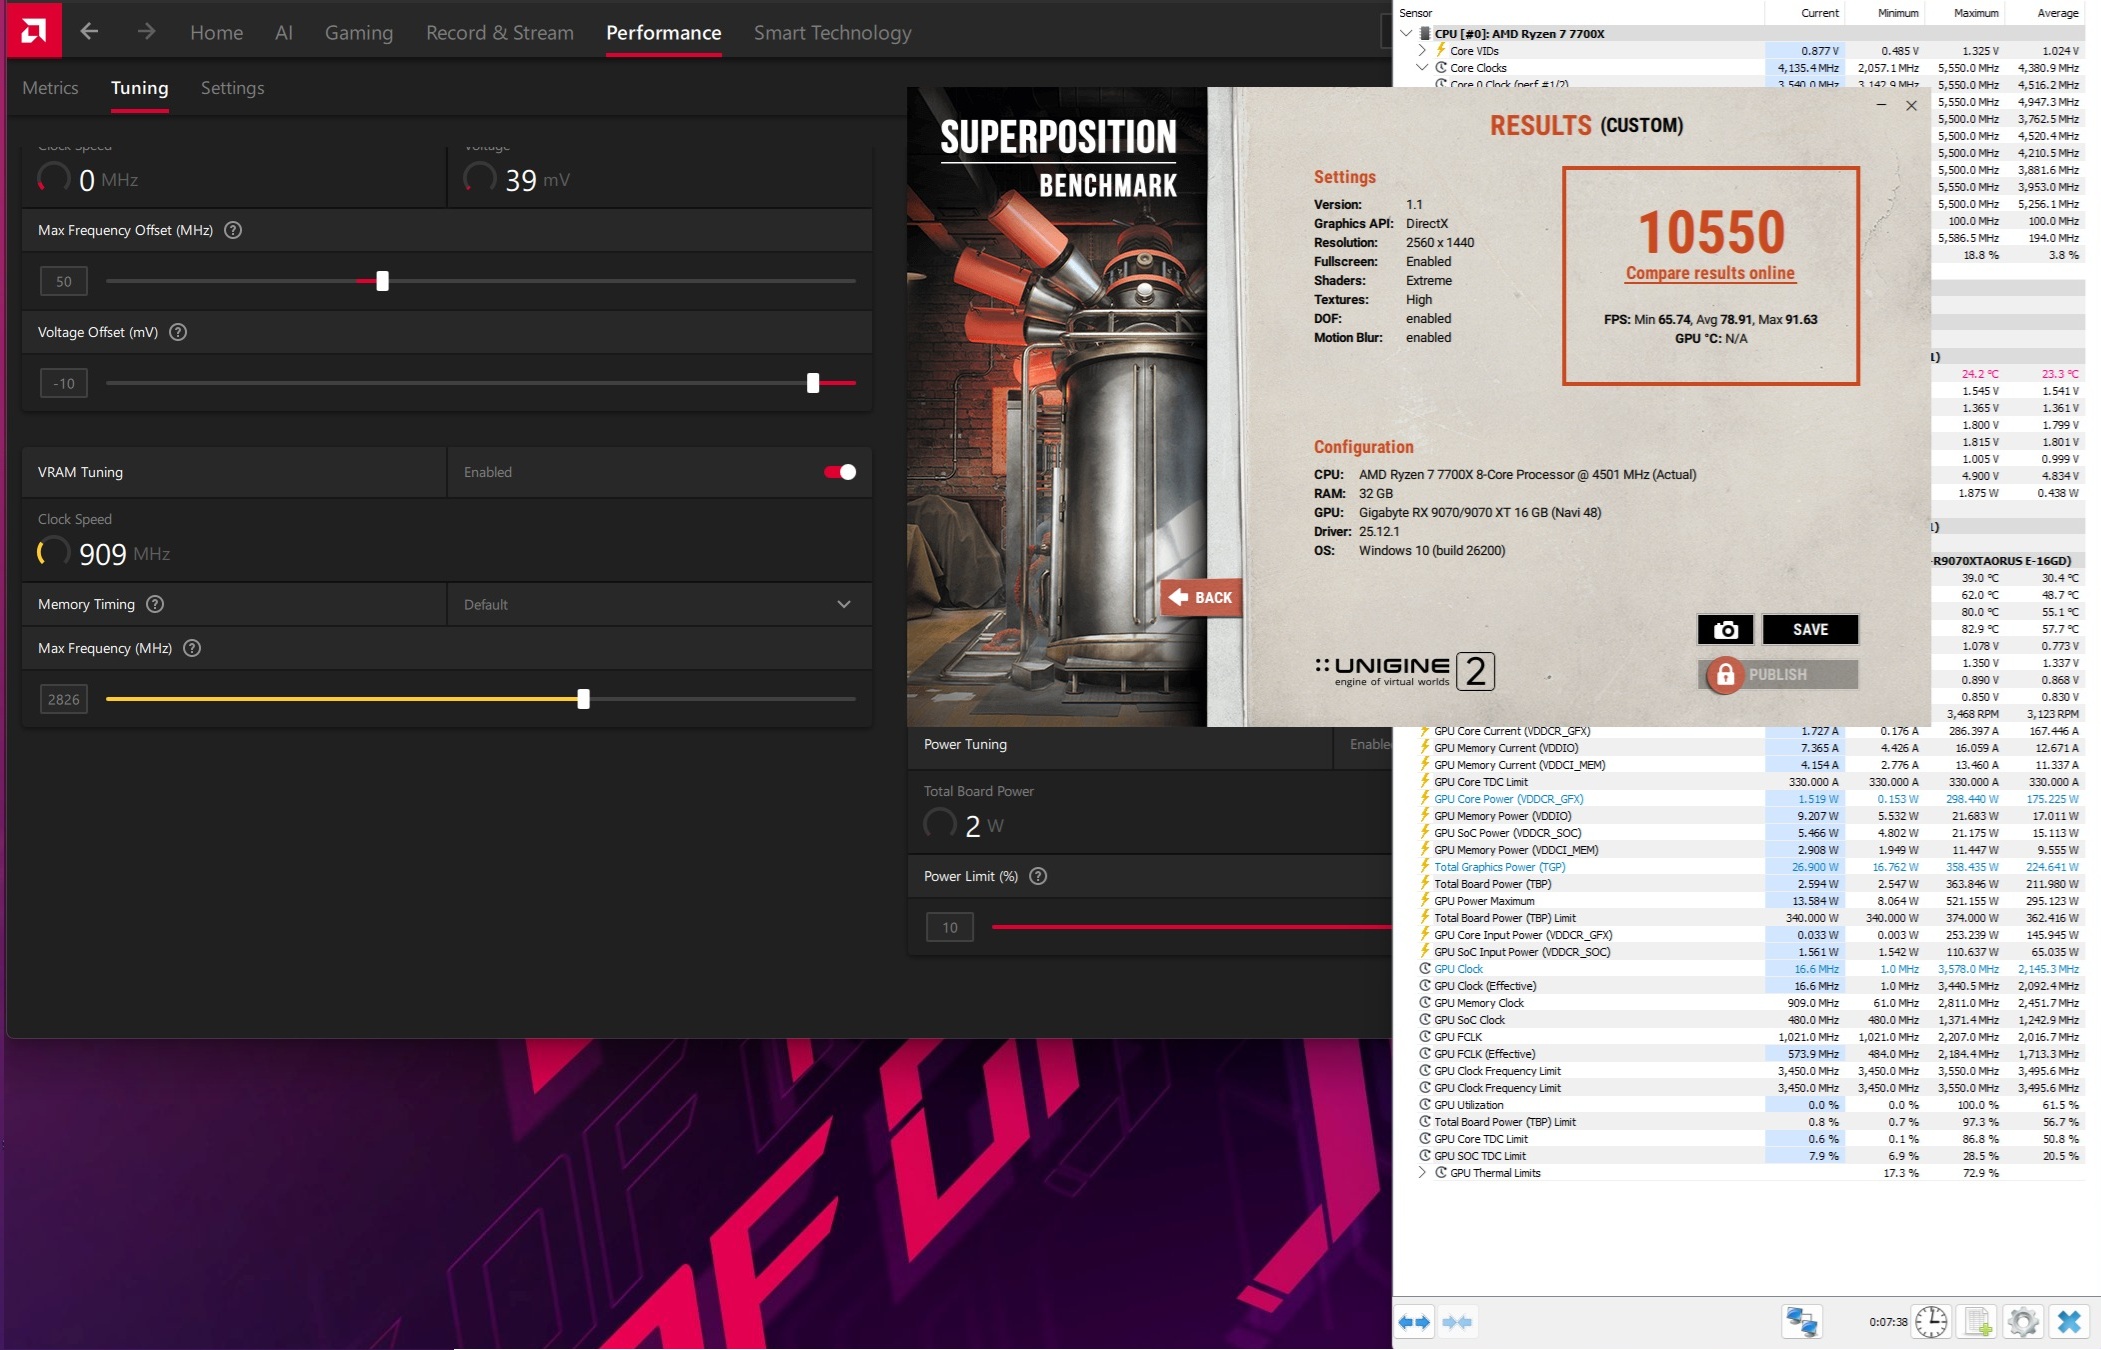Disable the VRAM Tuning toggle
The width and height of the screenshot is (2101, 1350).
coord(839,472)
